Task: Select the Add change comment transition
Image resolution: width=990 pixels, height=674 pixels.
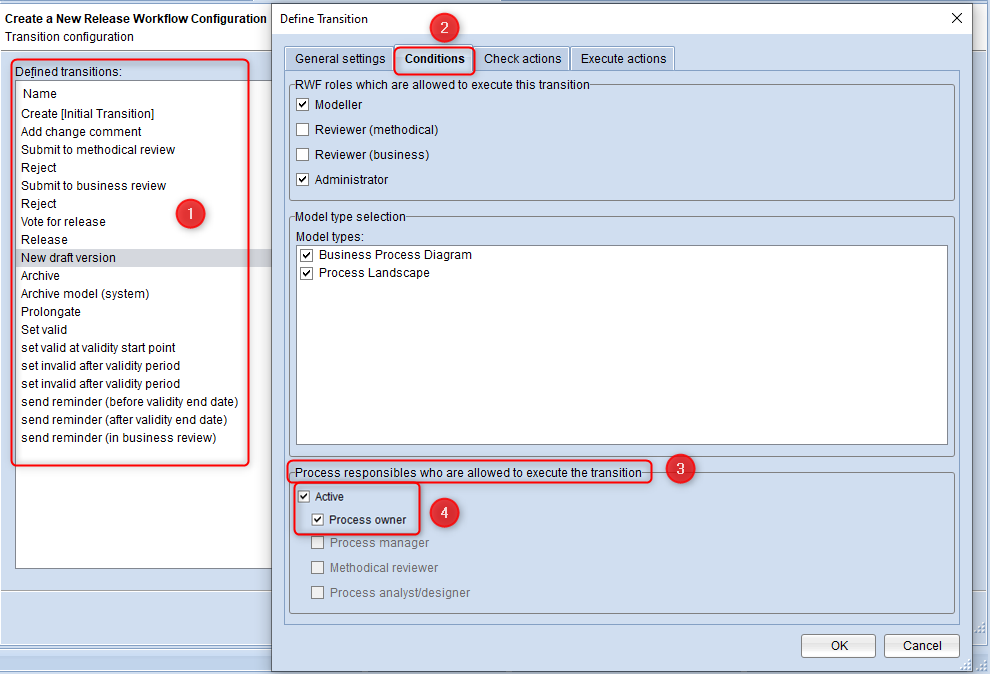Action: point(144,132)
